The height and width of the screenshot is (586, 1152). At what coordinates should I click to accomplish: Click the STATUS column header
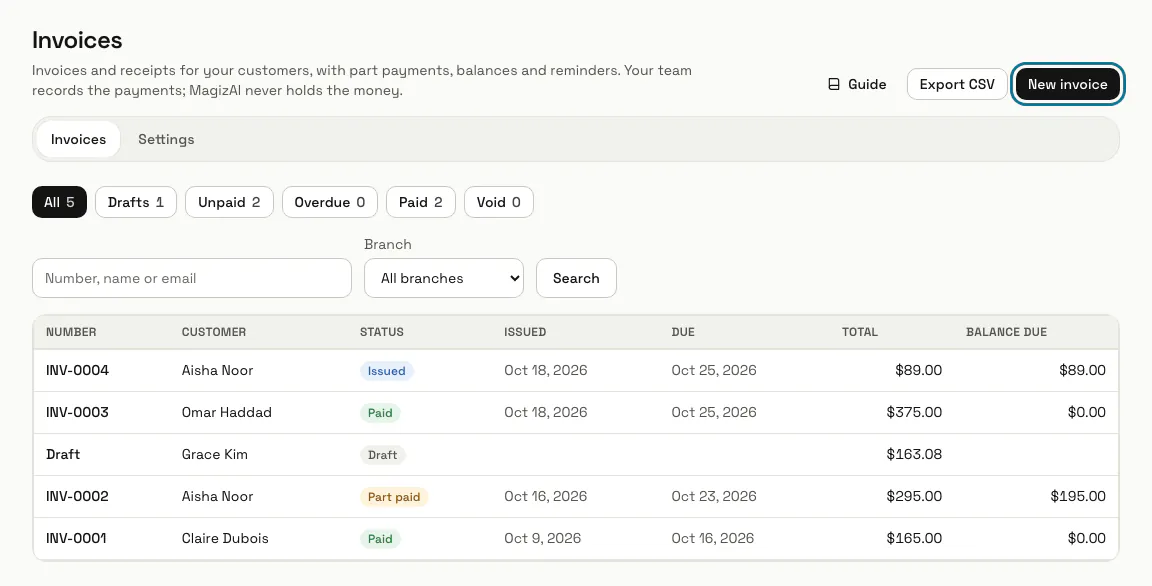(382, 332)
